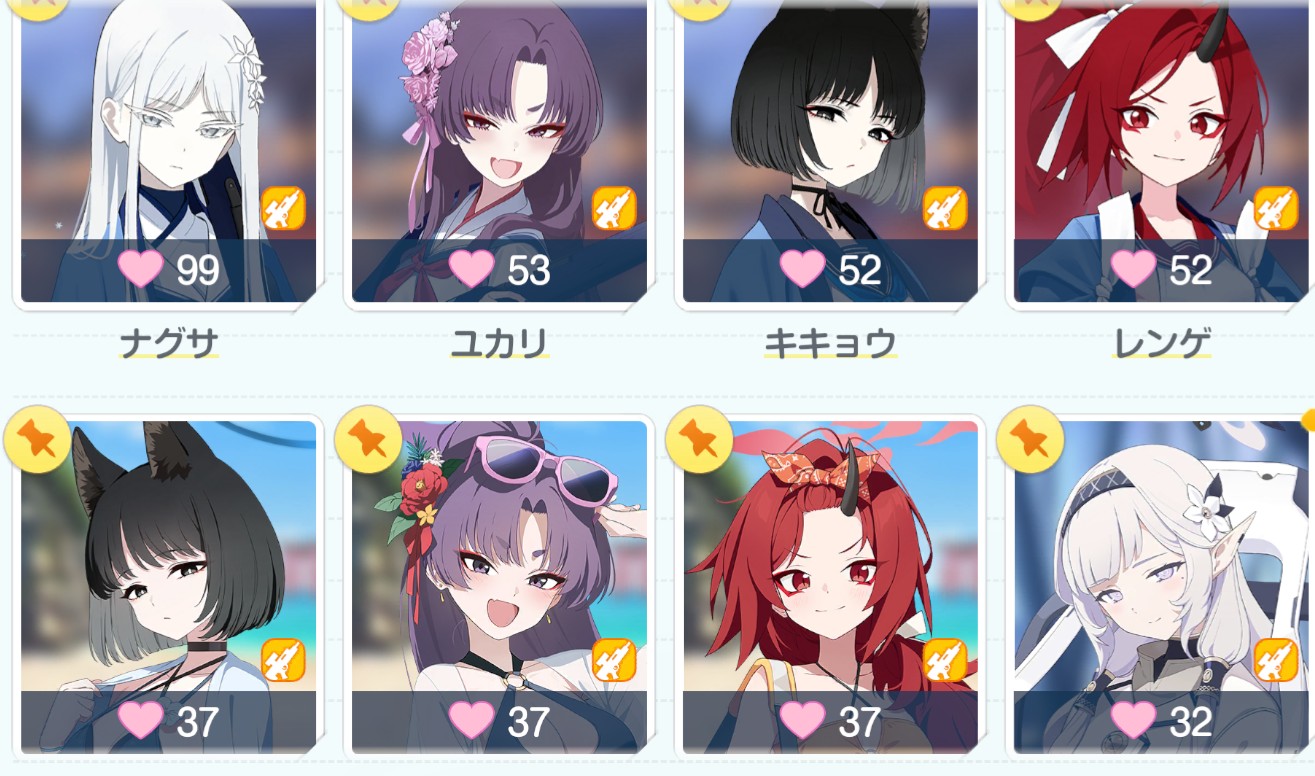The height and width of the screenshot is (776, 1315).
Task: Open the ナグサ character name label
Action: [x=168, y=344]
